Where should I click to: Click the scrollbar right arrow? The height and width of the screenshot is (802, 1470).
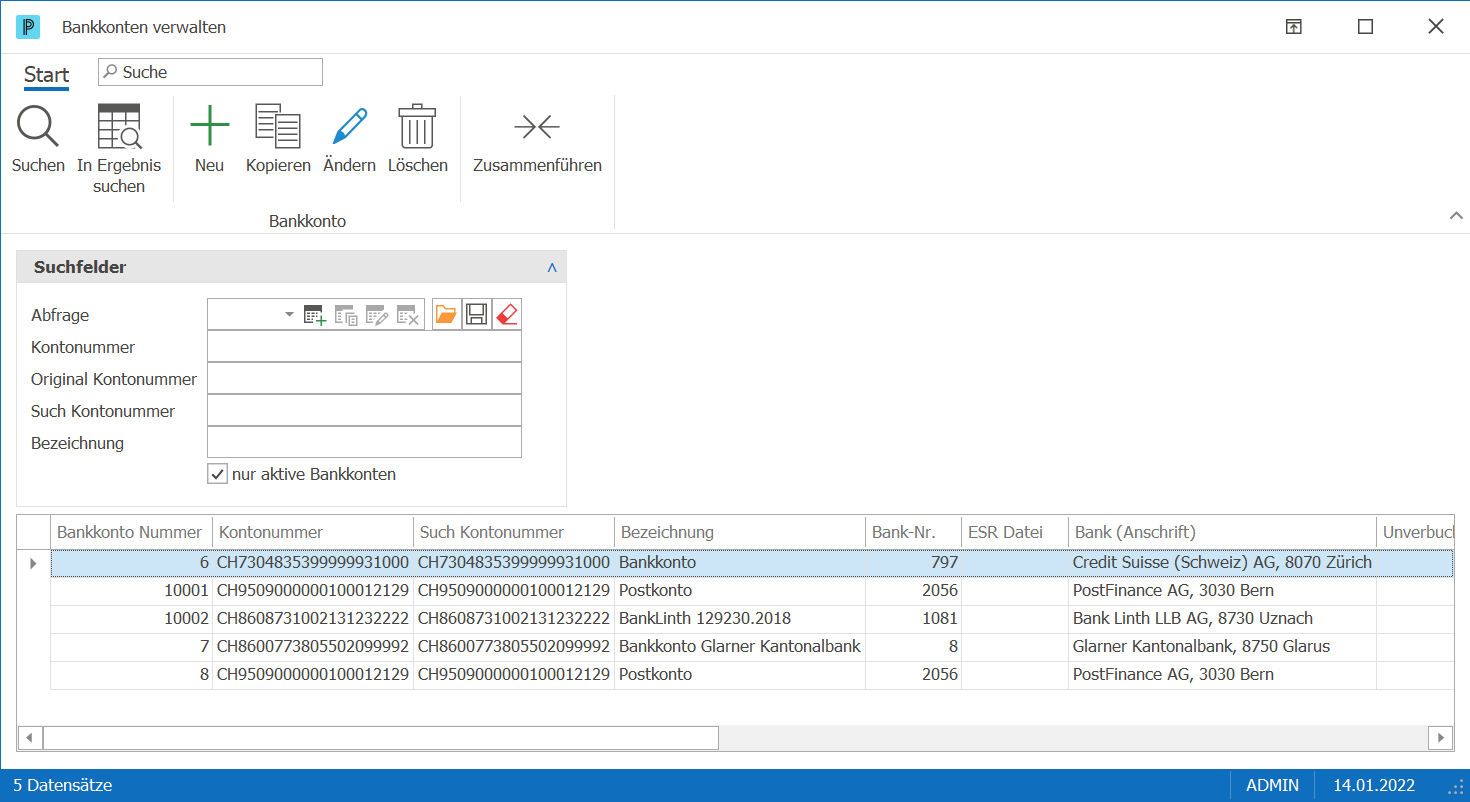pos(1440,738)
